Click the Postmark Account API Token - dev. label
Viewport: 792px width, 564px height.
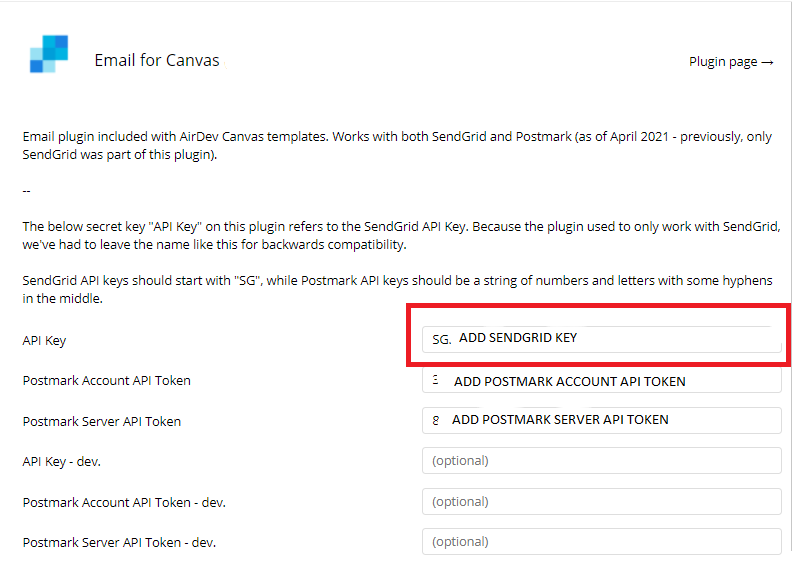(124, 502)
